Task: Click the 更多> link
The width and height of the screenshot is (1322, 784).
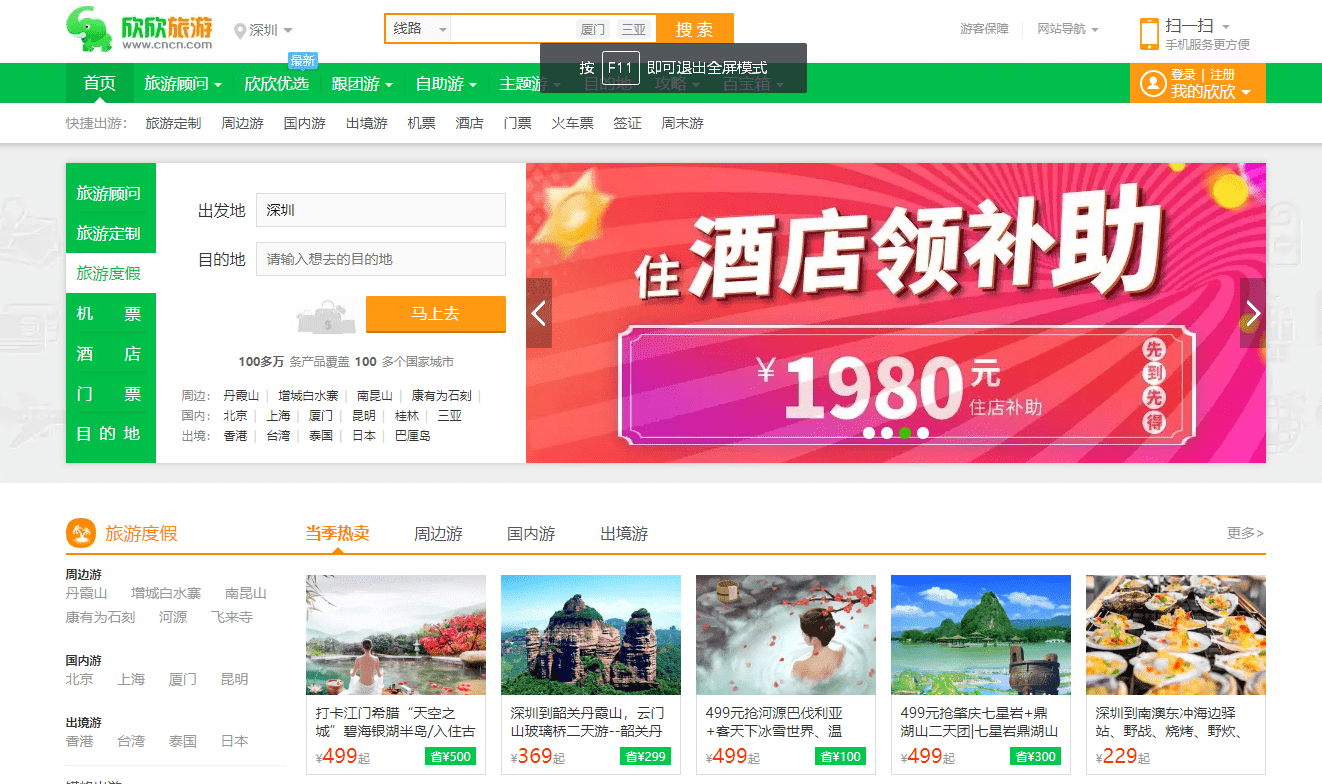Action: (x=1245, y=533)
